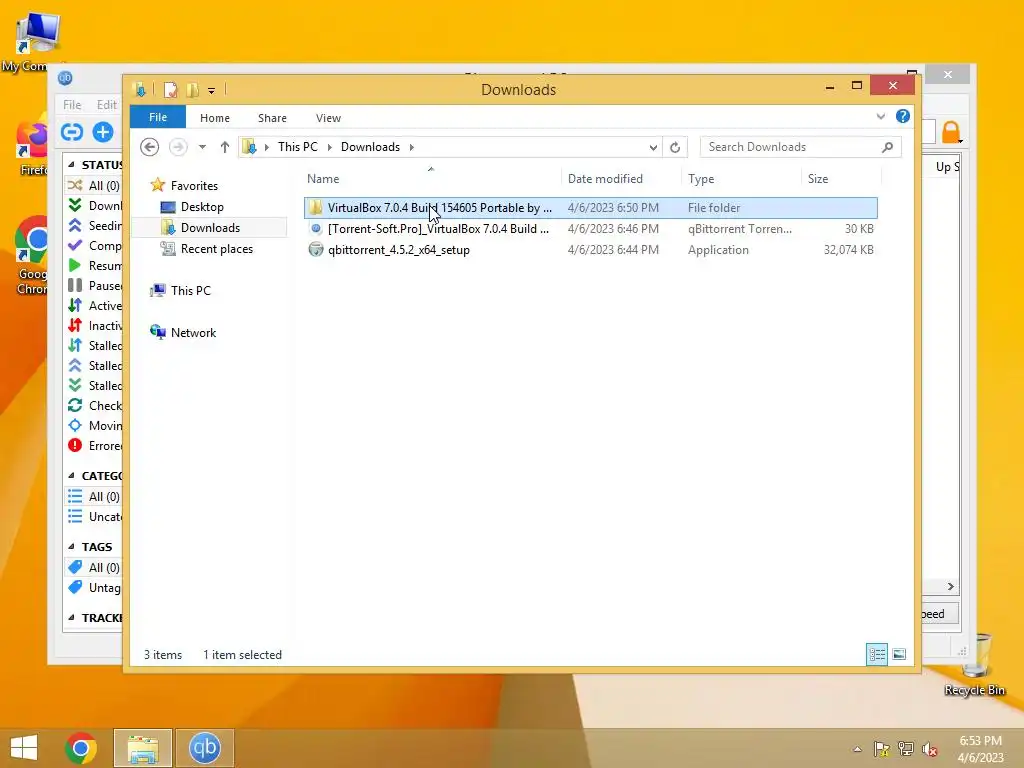Open address bar history dropdown
Viewport: 1024px width, 768px height.
click(x=652, y=148)
